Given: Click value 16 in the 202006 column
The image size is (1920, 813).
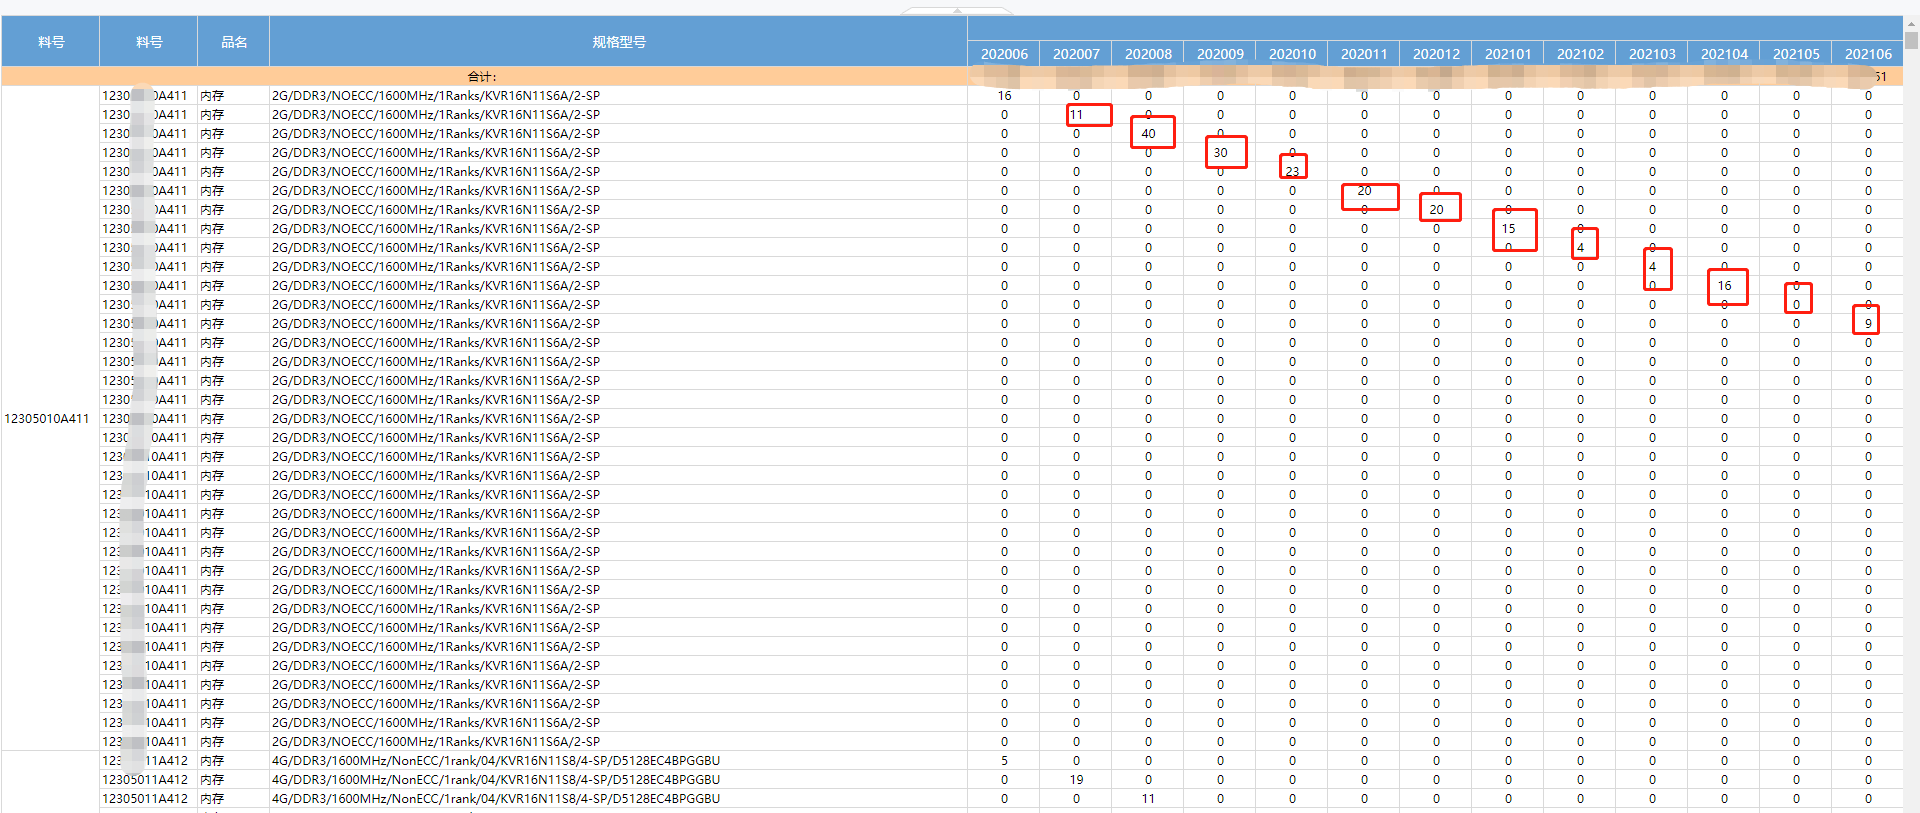Looking at the screenshot, I should [x=1004, y=96].
